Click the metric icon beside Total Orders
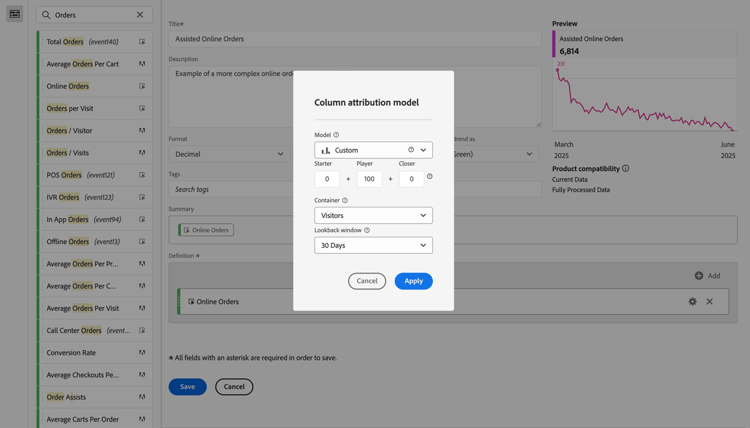 (x=142, y=42)
